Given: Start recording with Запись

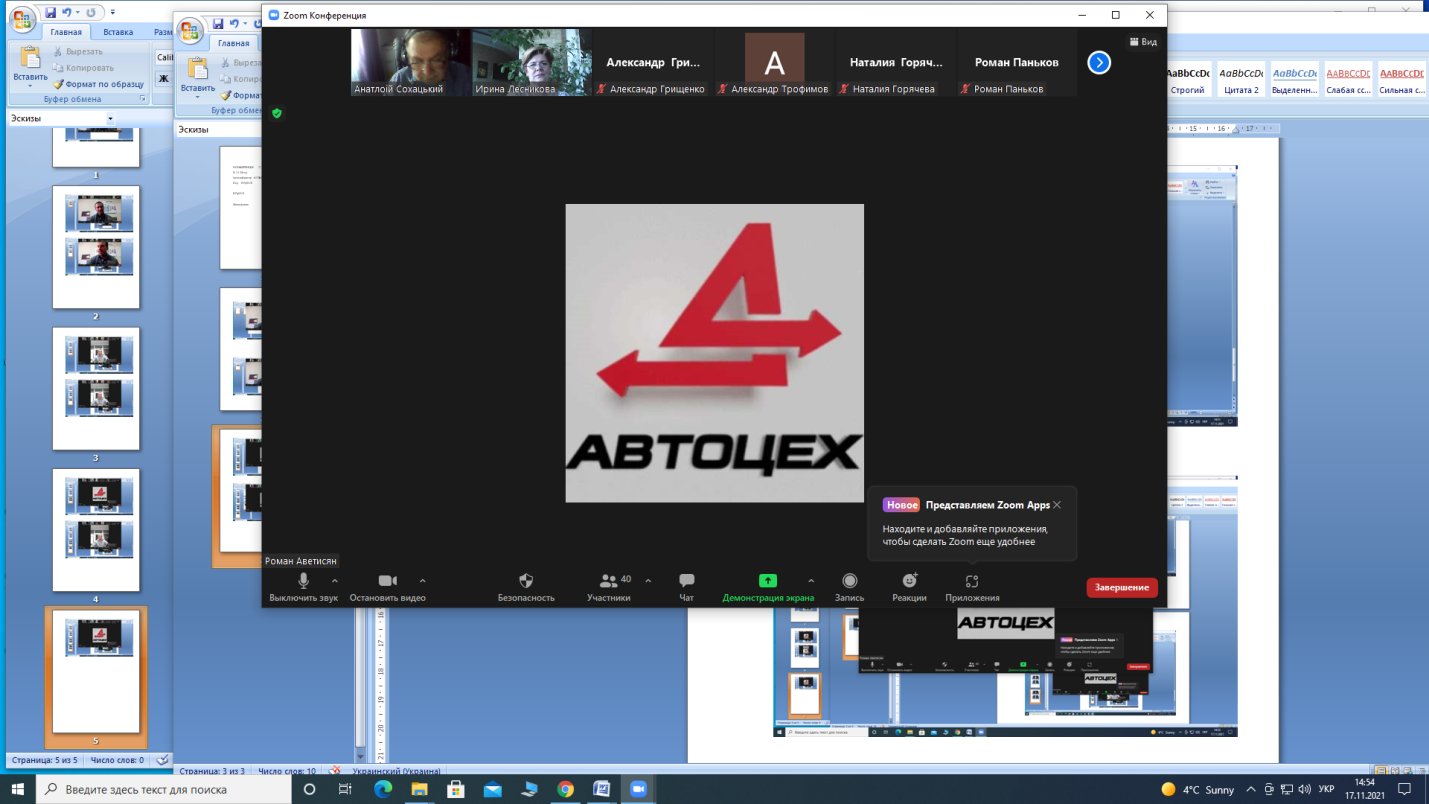Looking at the screenshot, I should pos(849,587).
